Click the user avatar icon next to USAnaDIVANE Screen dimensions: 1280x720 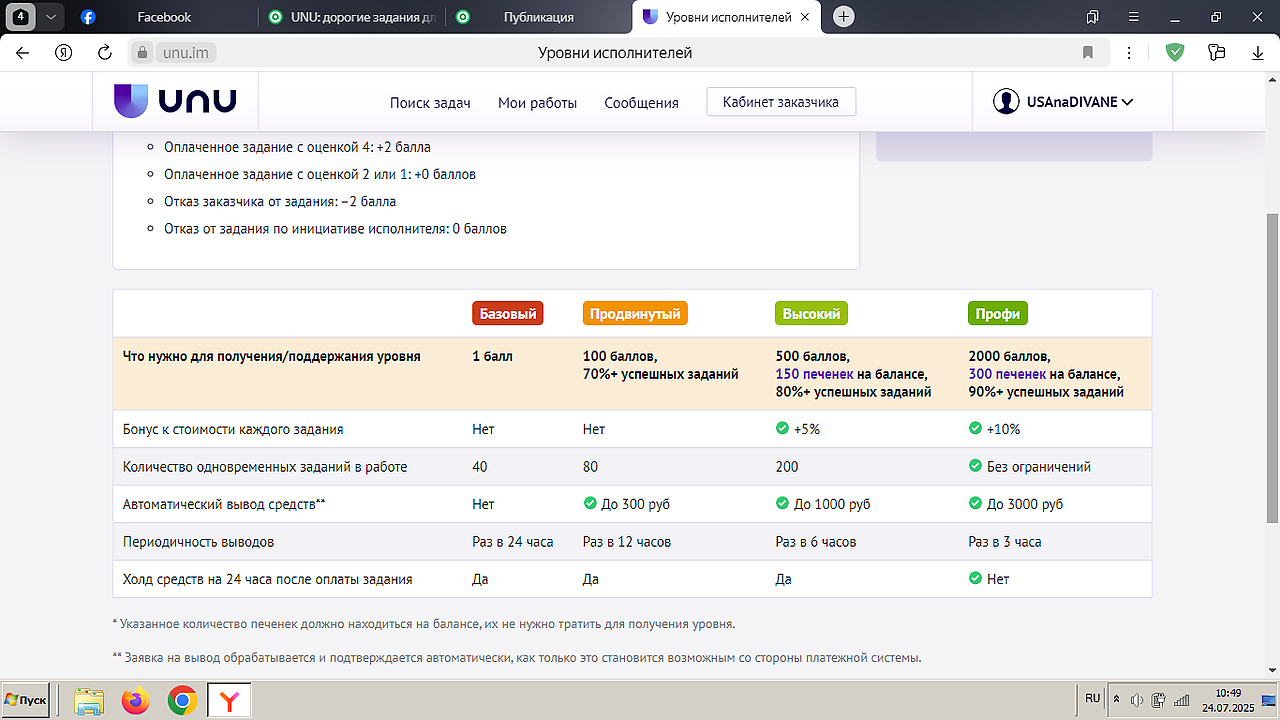[x=1006, y=101]
